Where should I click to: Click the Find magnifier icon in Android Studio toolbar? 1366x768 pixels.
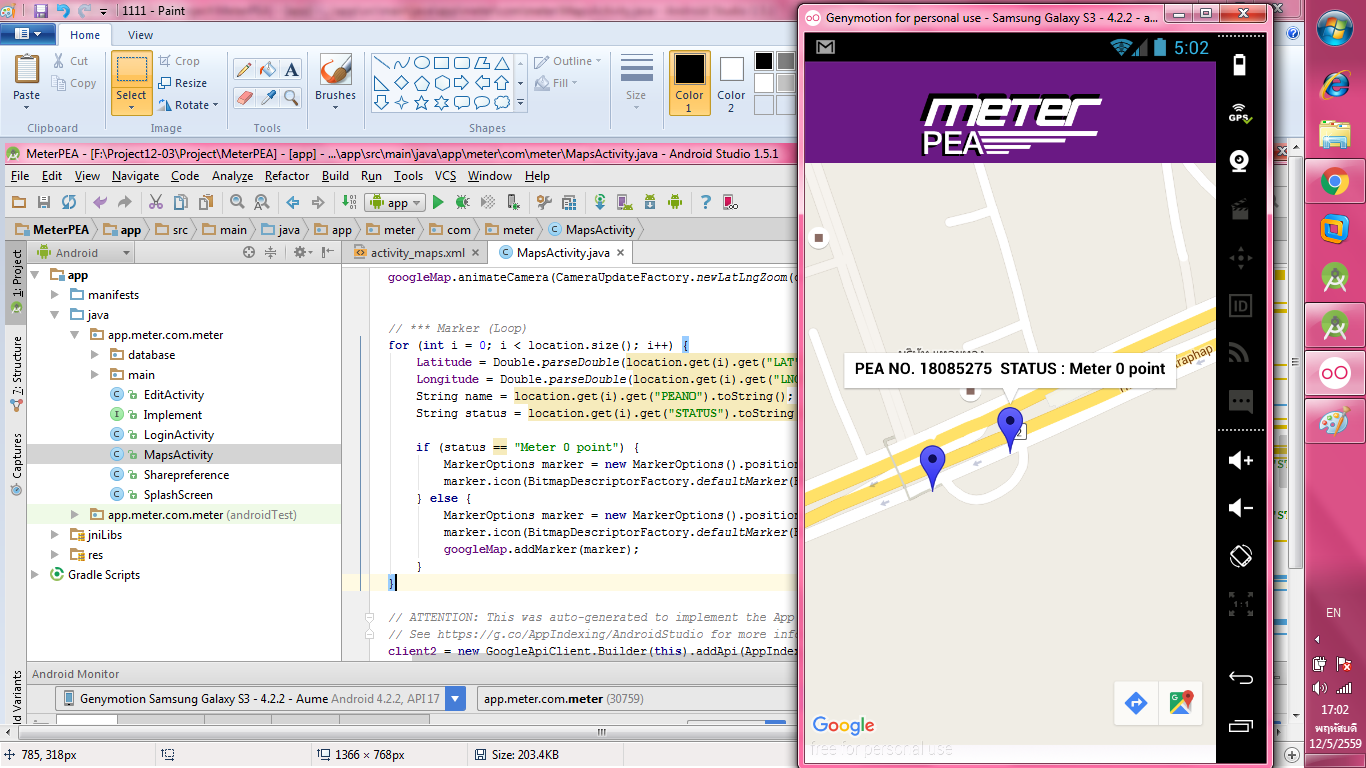pyautogui.click(x=237, y=202)
